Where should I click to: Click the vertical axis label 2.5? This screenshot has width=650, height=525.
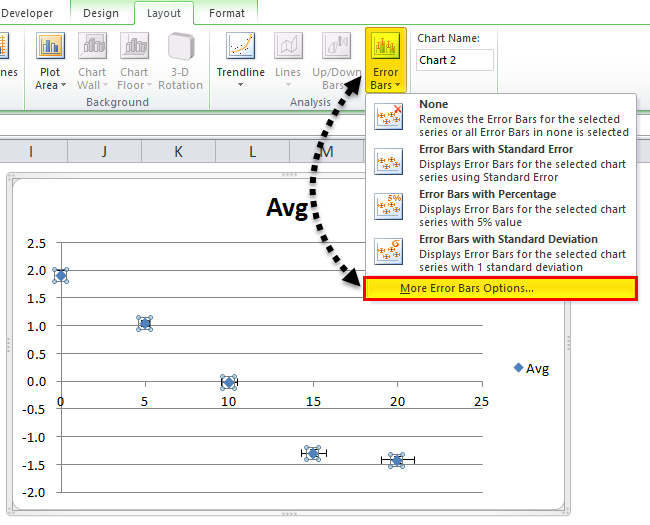[36, 243]
